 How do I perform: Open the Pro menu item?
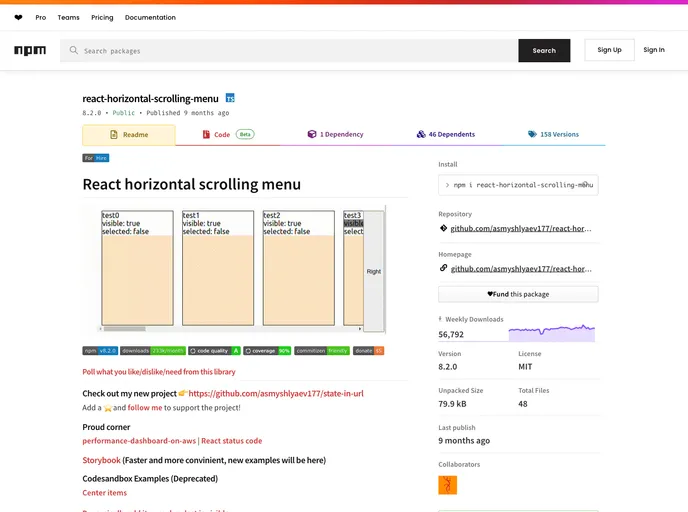click(x=41, y=18)
